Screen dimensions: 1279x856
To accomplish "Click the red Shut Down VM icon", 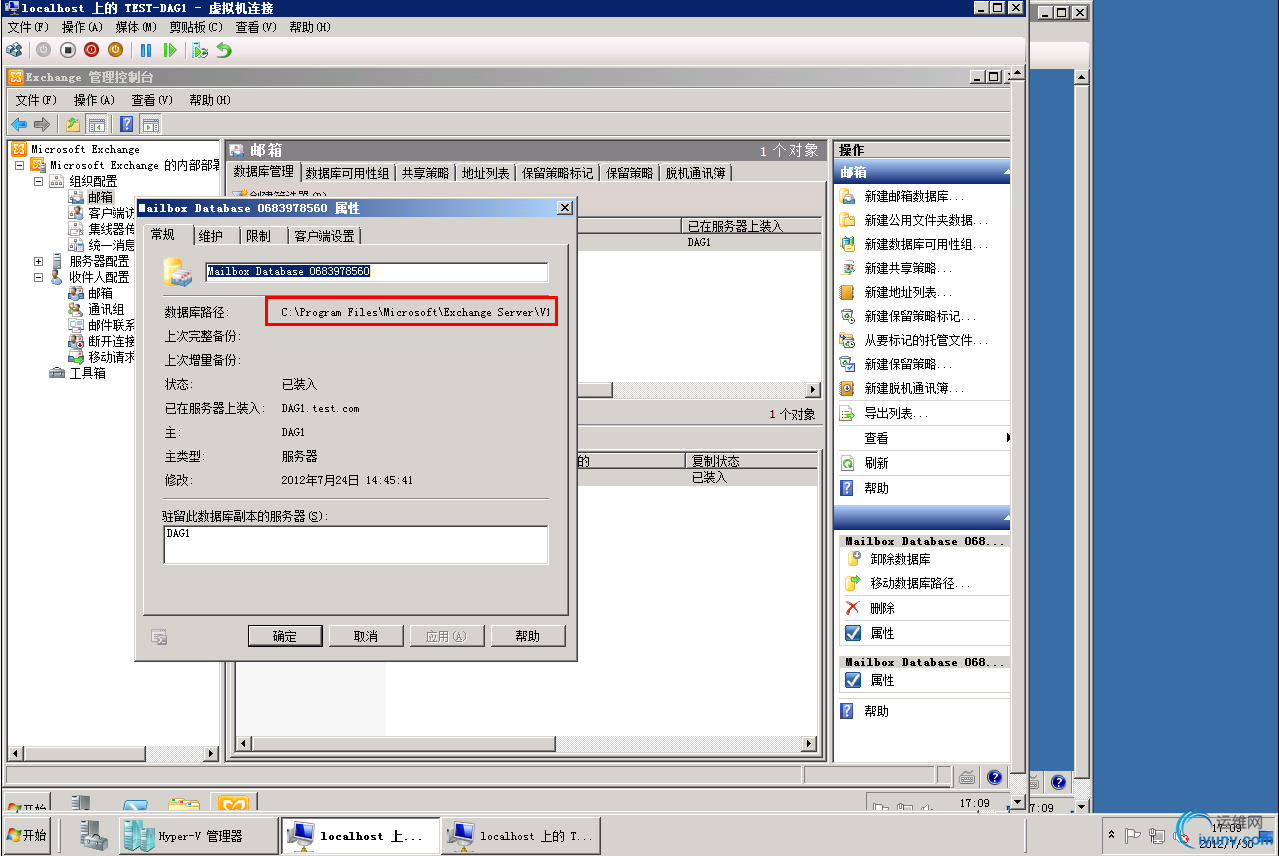I will tap(91, 49).
